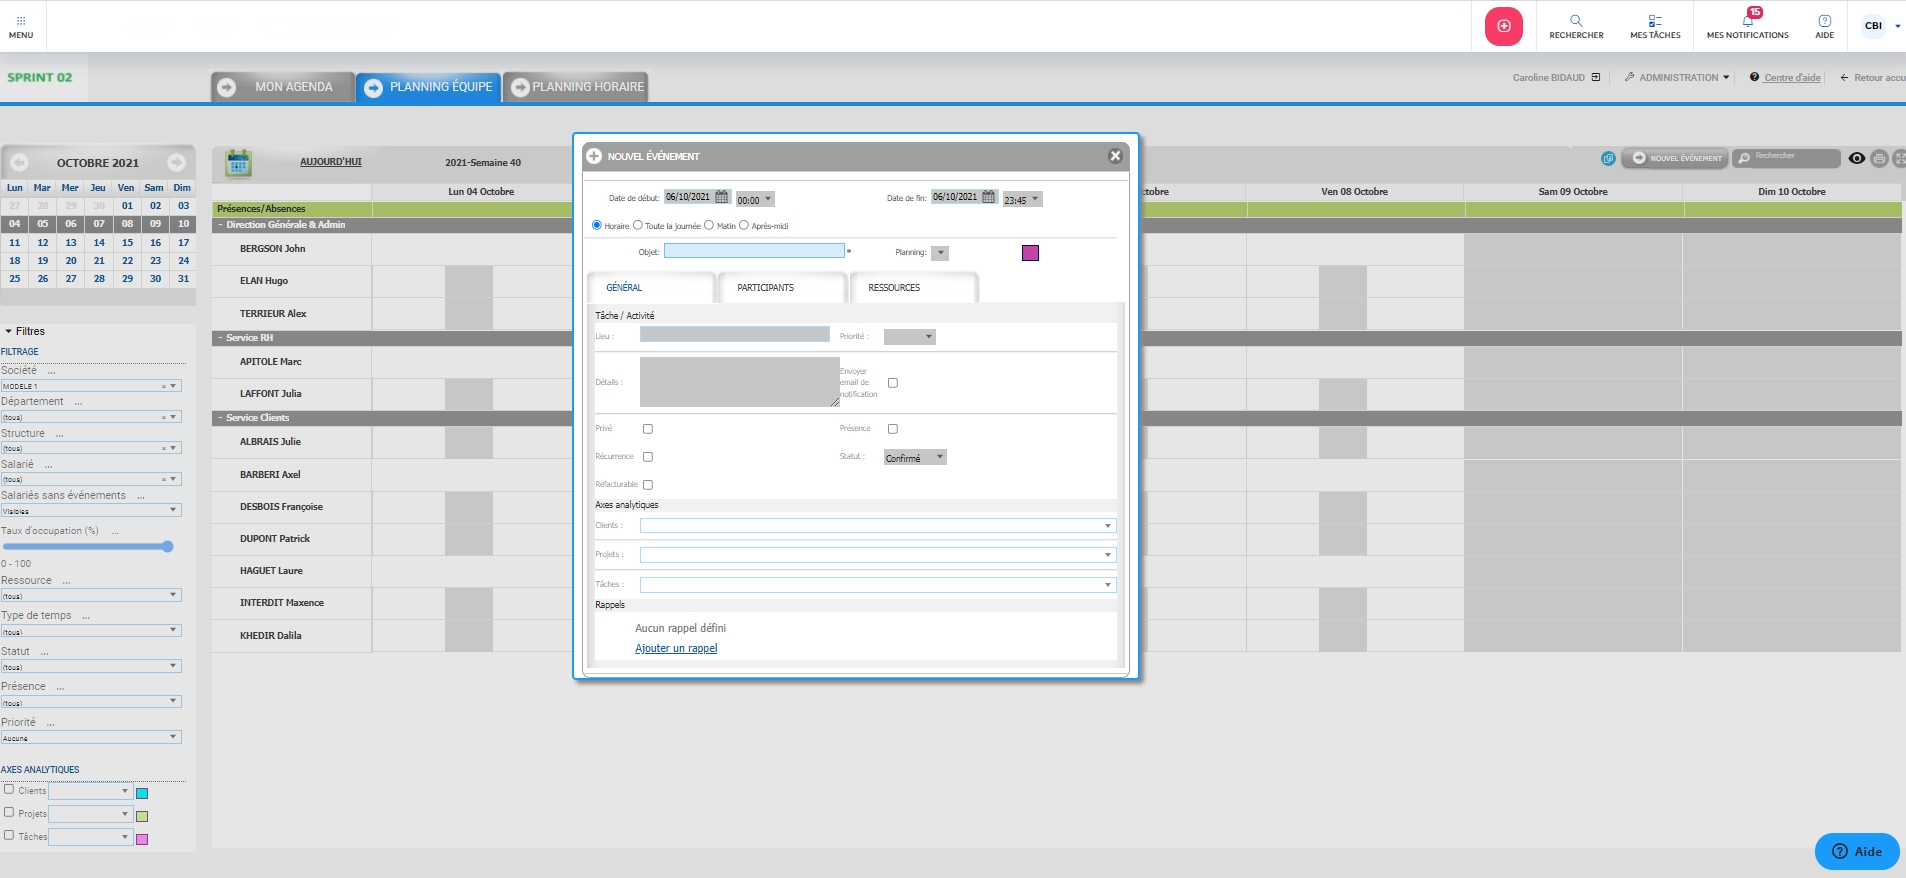Click the Aide question mark icon
Screen dimensions: 1906x878
[x=1824, y=21]
